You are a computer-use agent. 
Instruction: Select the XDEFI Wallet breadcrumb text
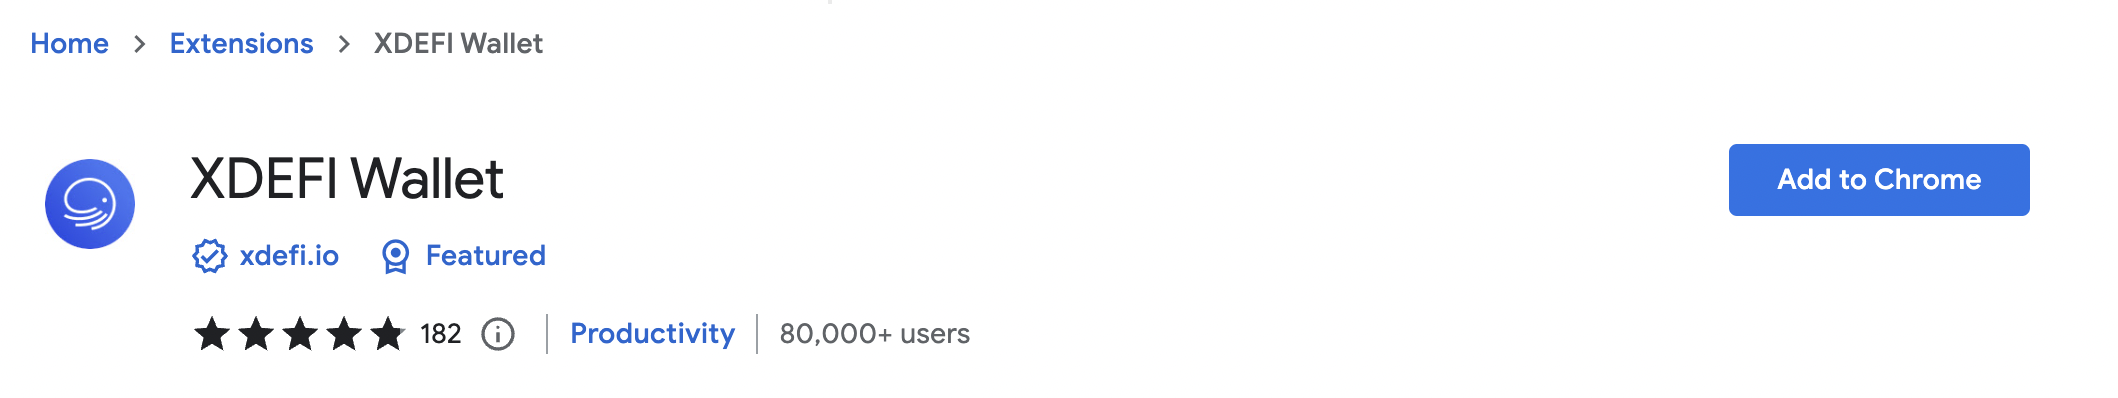pyautogui.click(x=458, y=44)
